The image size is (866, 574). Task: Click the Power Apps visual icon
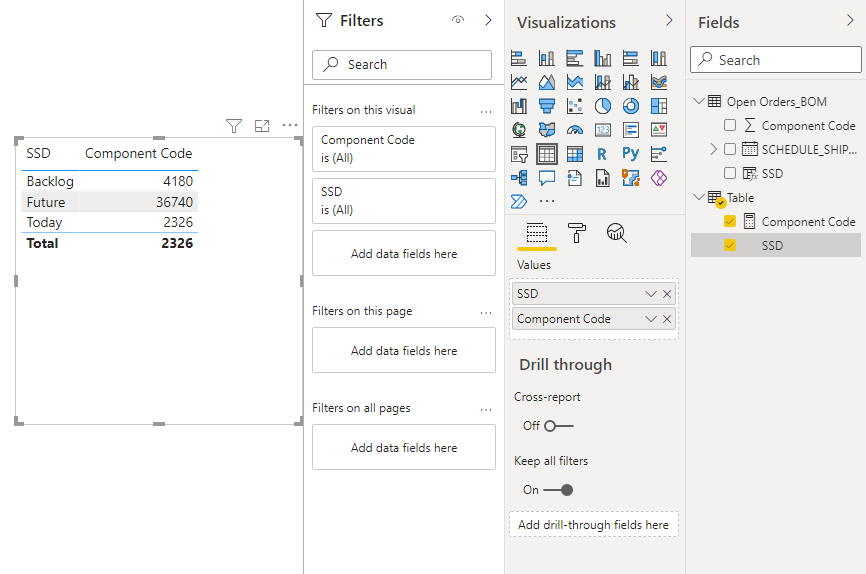click(x=659, y=178)
